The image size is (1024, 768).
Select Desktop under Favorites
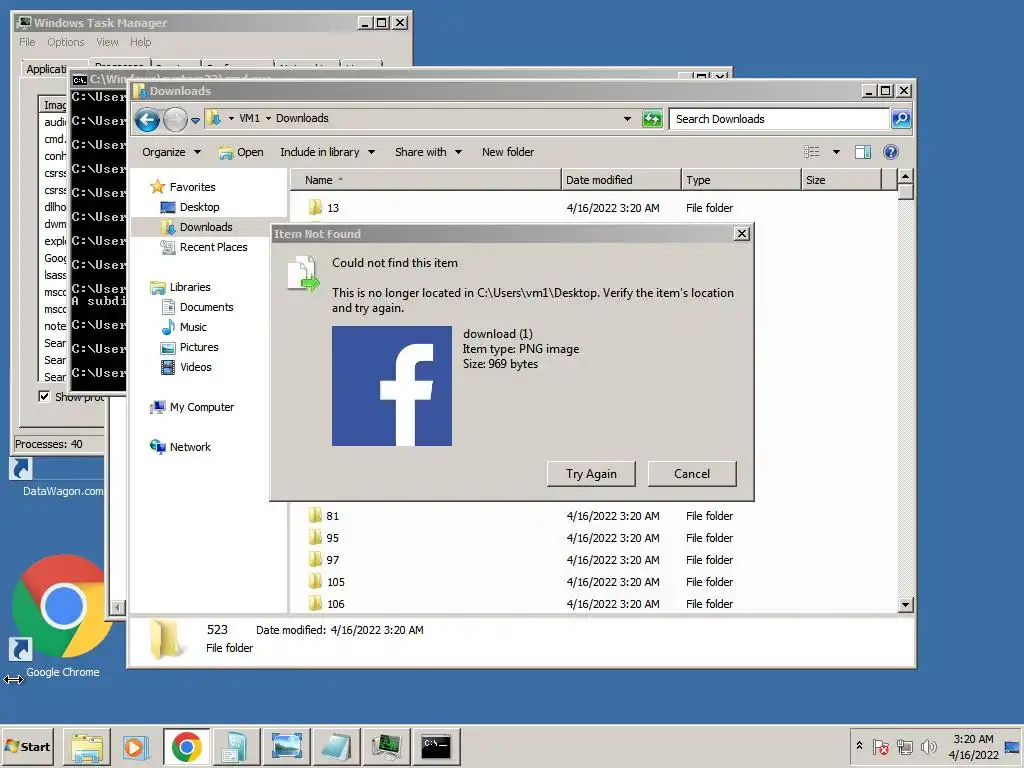coord(199,207)
